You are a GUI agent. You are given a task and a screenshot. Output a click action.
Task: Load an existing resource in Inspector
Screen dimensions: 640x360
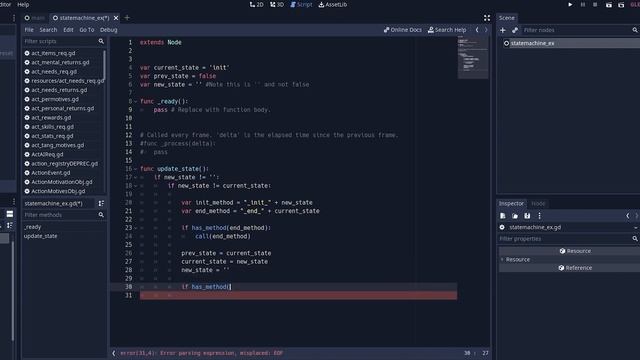click(515, 216)
